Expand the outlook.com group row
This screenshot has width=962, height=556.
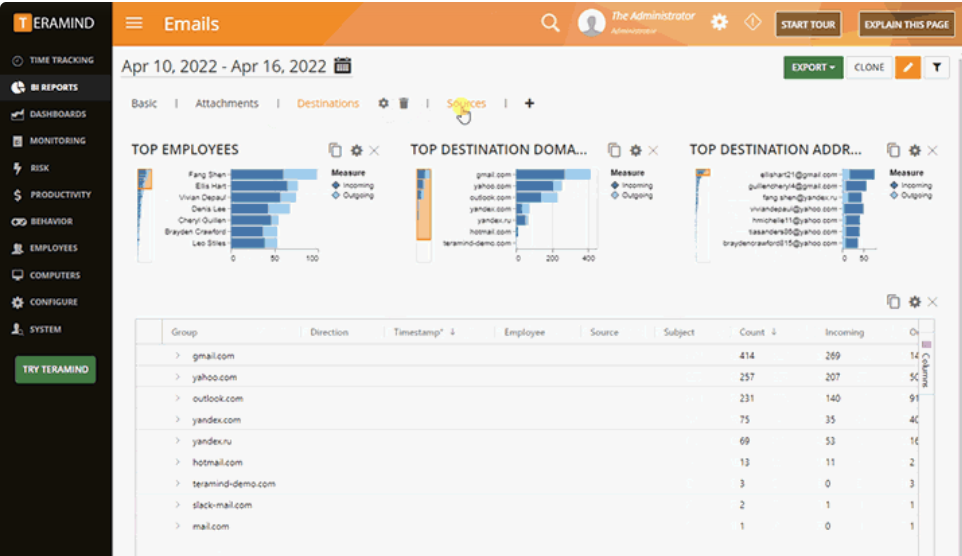pos(177,398)
